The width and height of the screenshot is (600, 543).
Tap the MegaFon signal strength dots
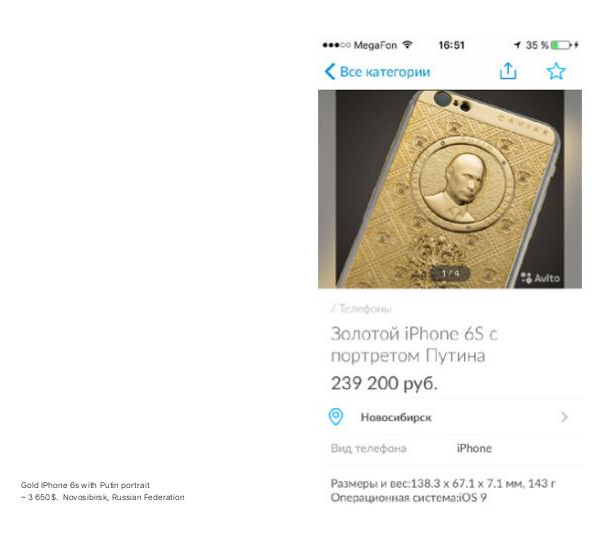[336, 45]
